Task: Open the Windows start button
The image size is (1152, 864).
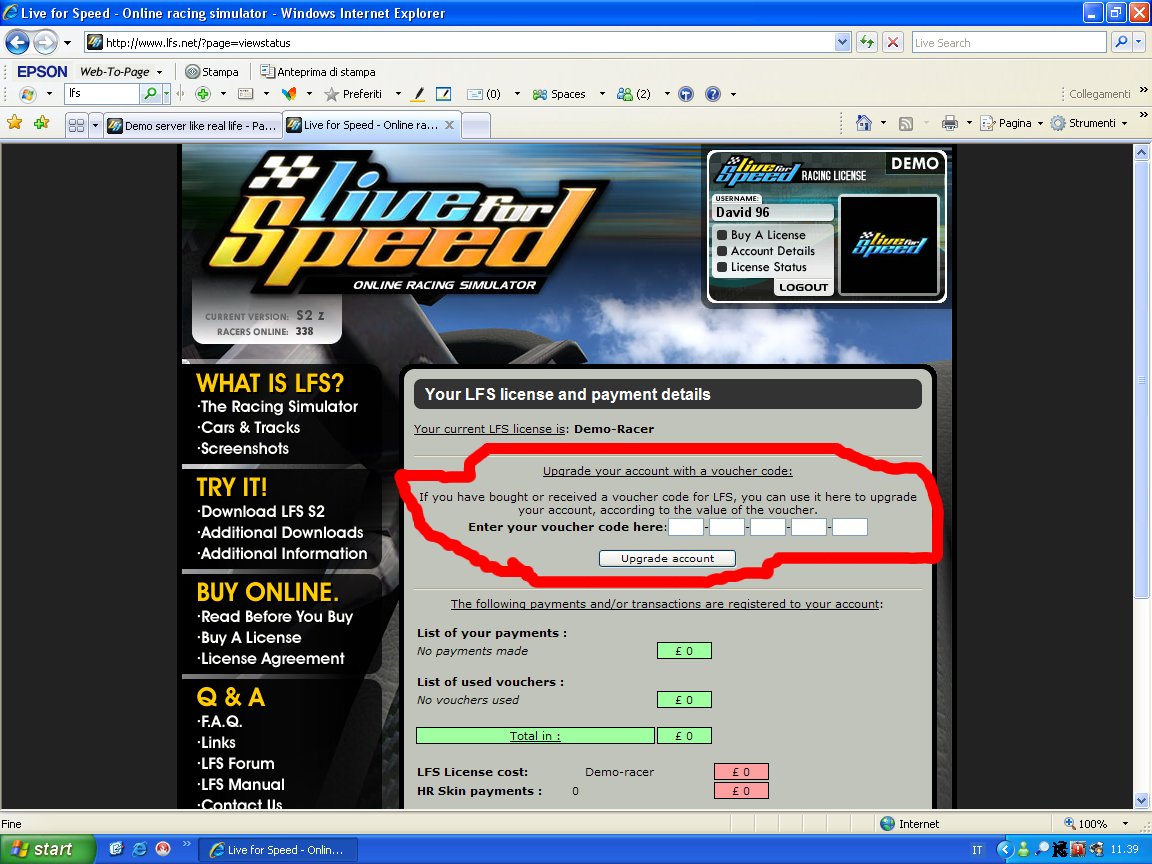Action: (47, 849)
